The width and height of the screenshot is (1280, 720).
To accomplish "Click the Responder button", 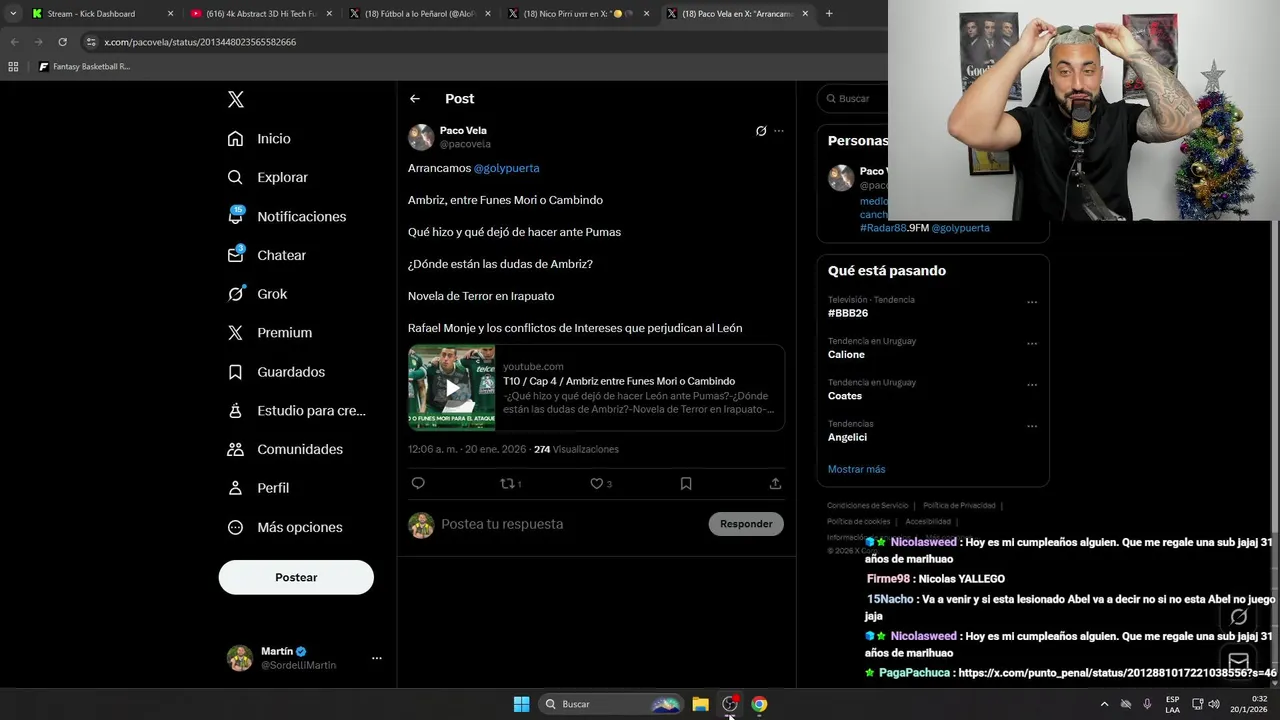I will tap(746, 524).
